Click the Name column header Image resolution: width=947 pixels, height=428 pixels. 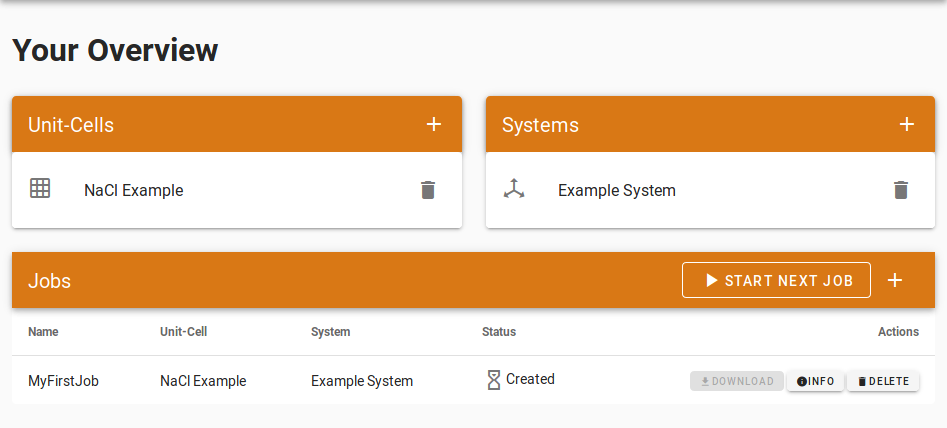[x=43, y=331]
